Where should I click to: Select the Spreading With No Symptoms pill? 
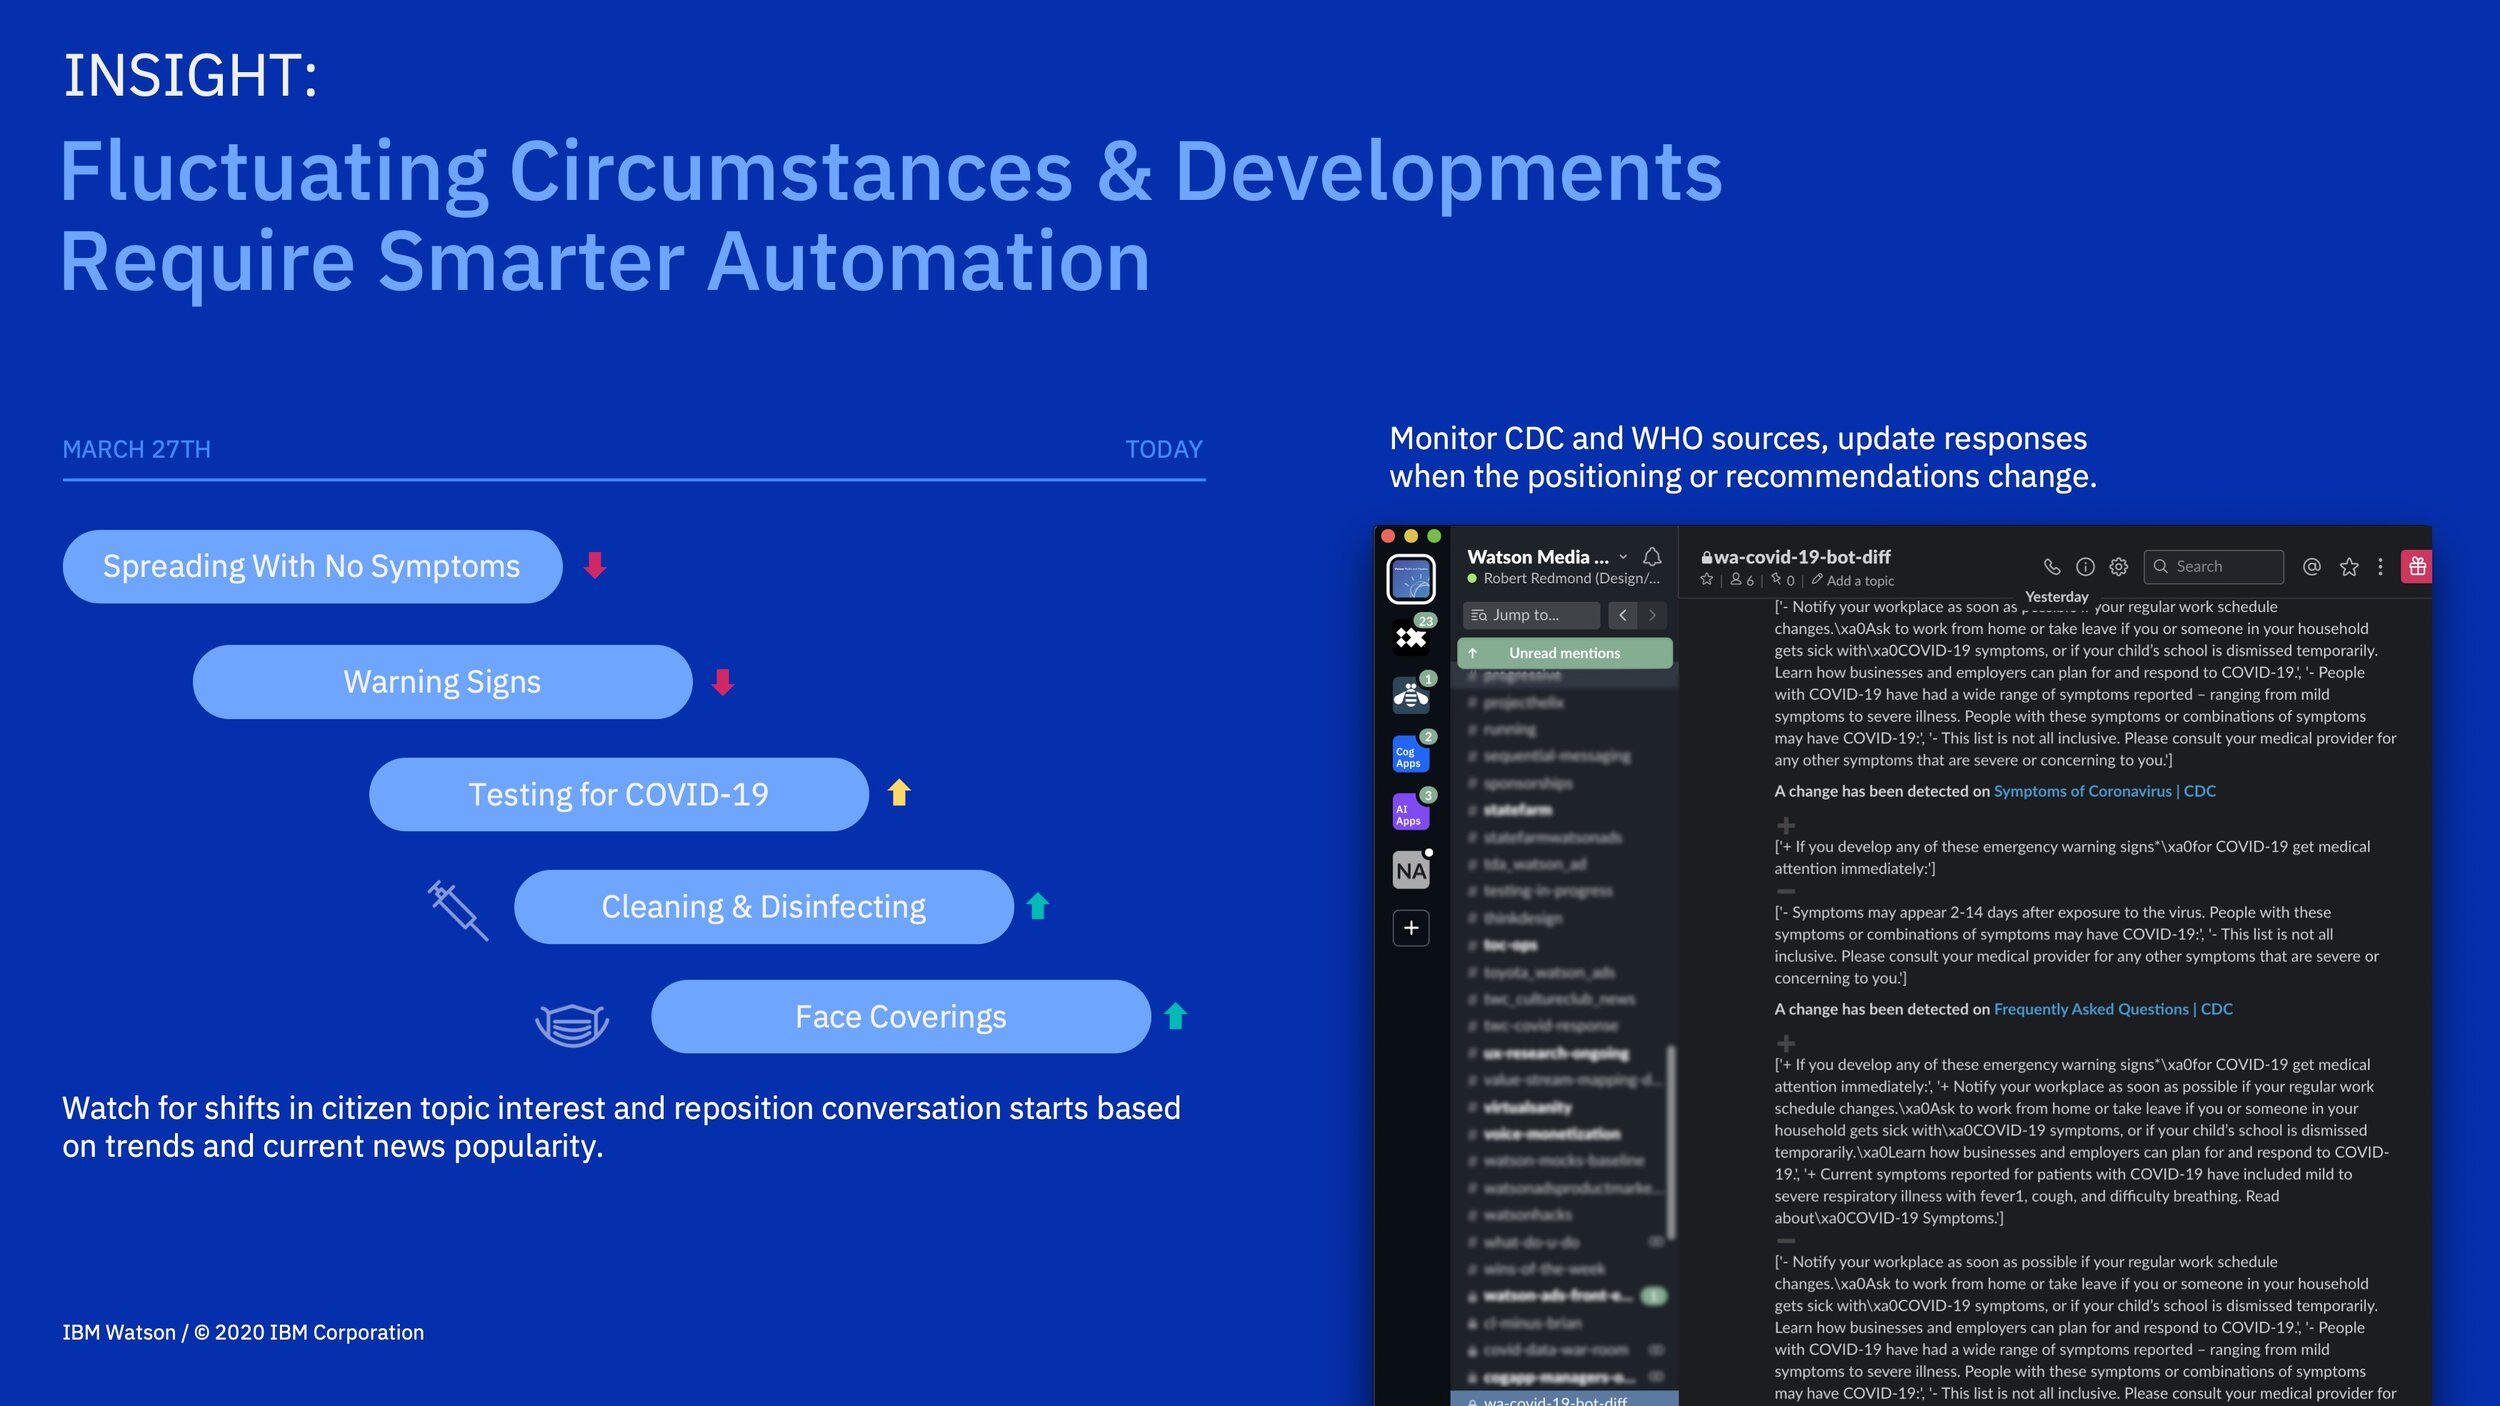click(312, 566)
